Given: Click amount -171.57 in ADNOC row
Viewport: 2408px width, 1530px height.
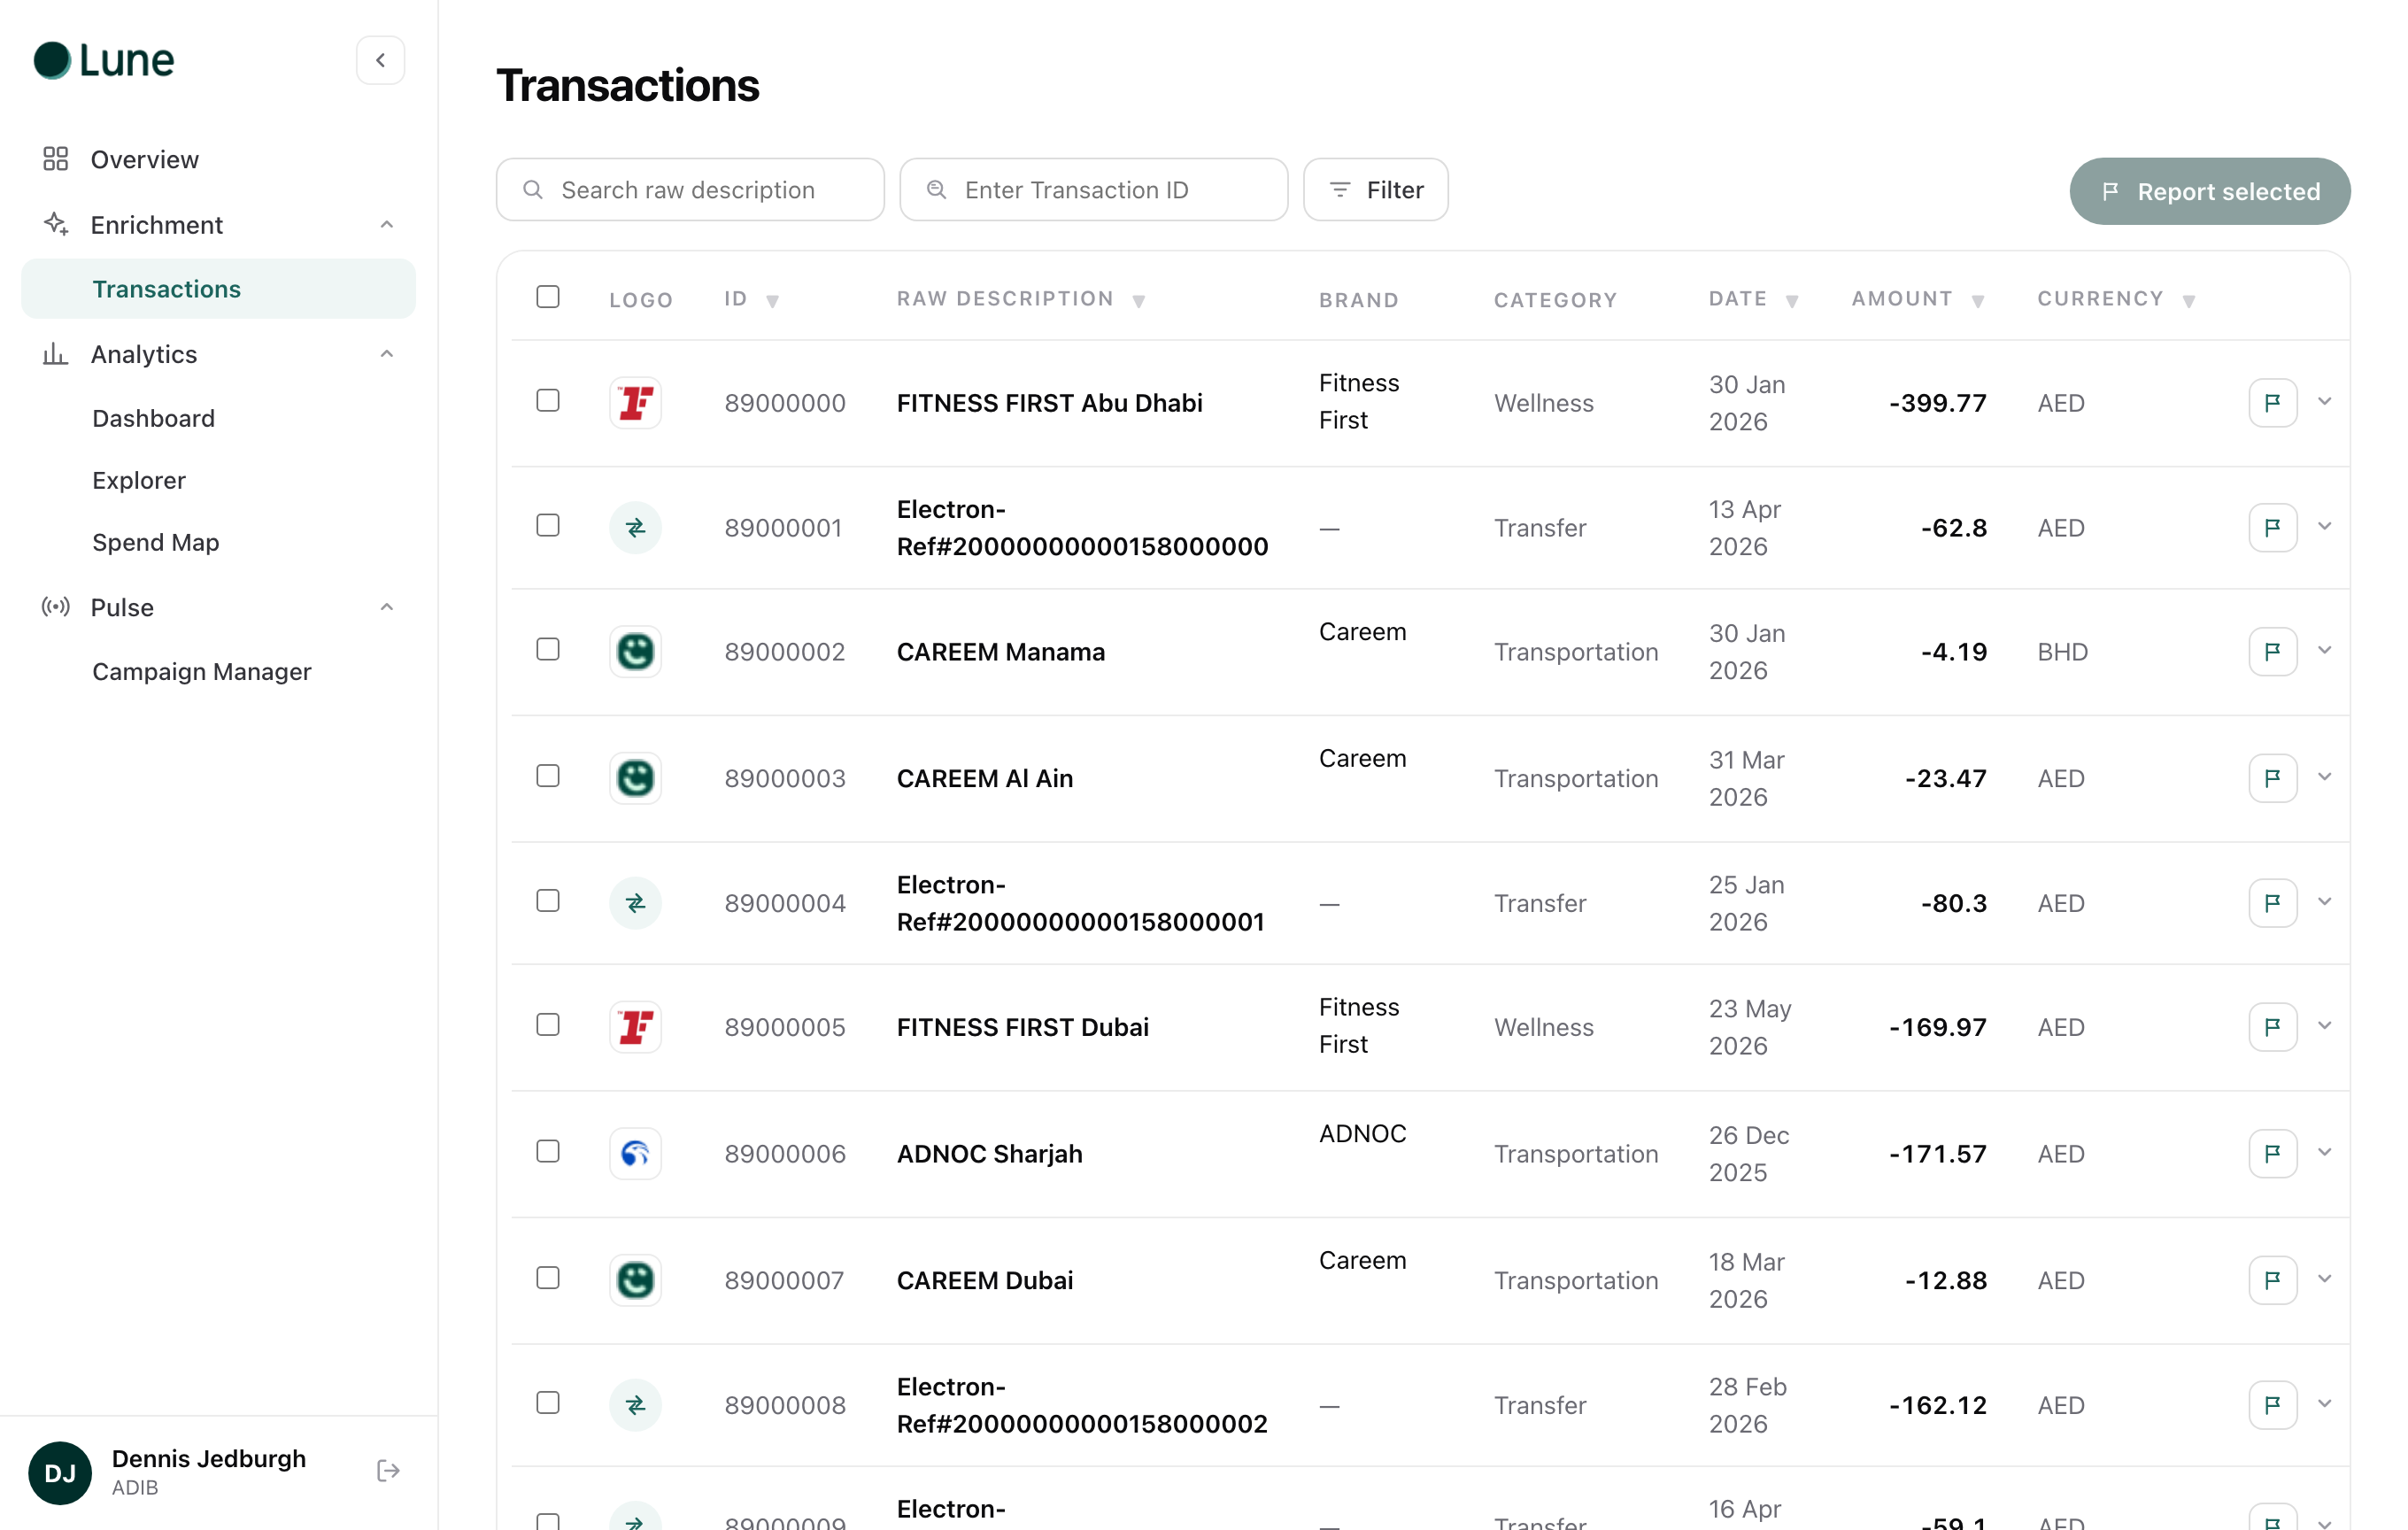Looking at the screenshot, I should click(x=1937, y=1153).
